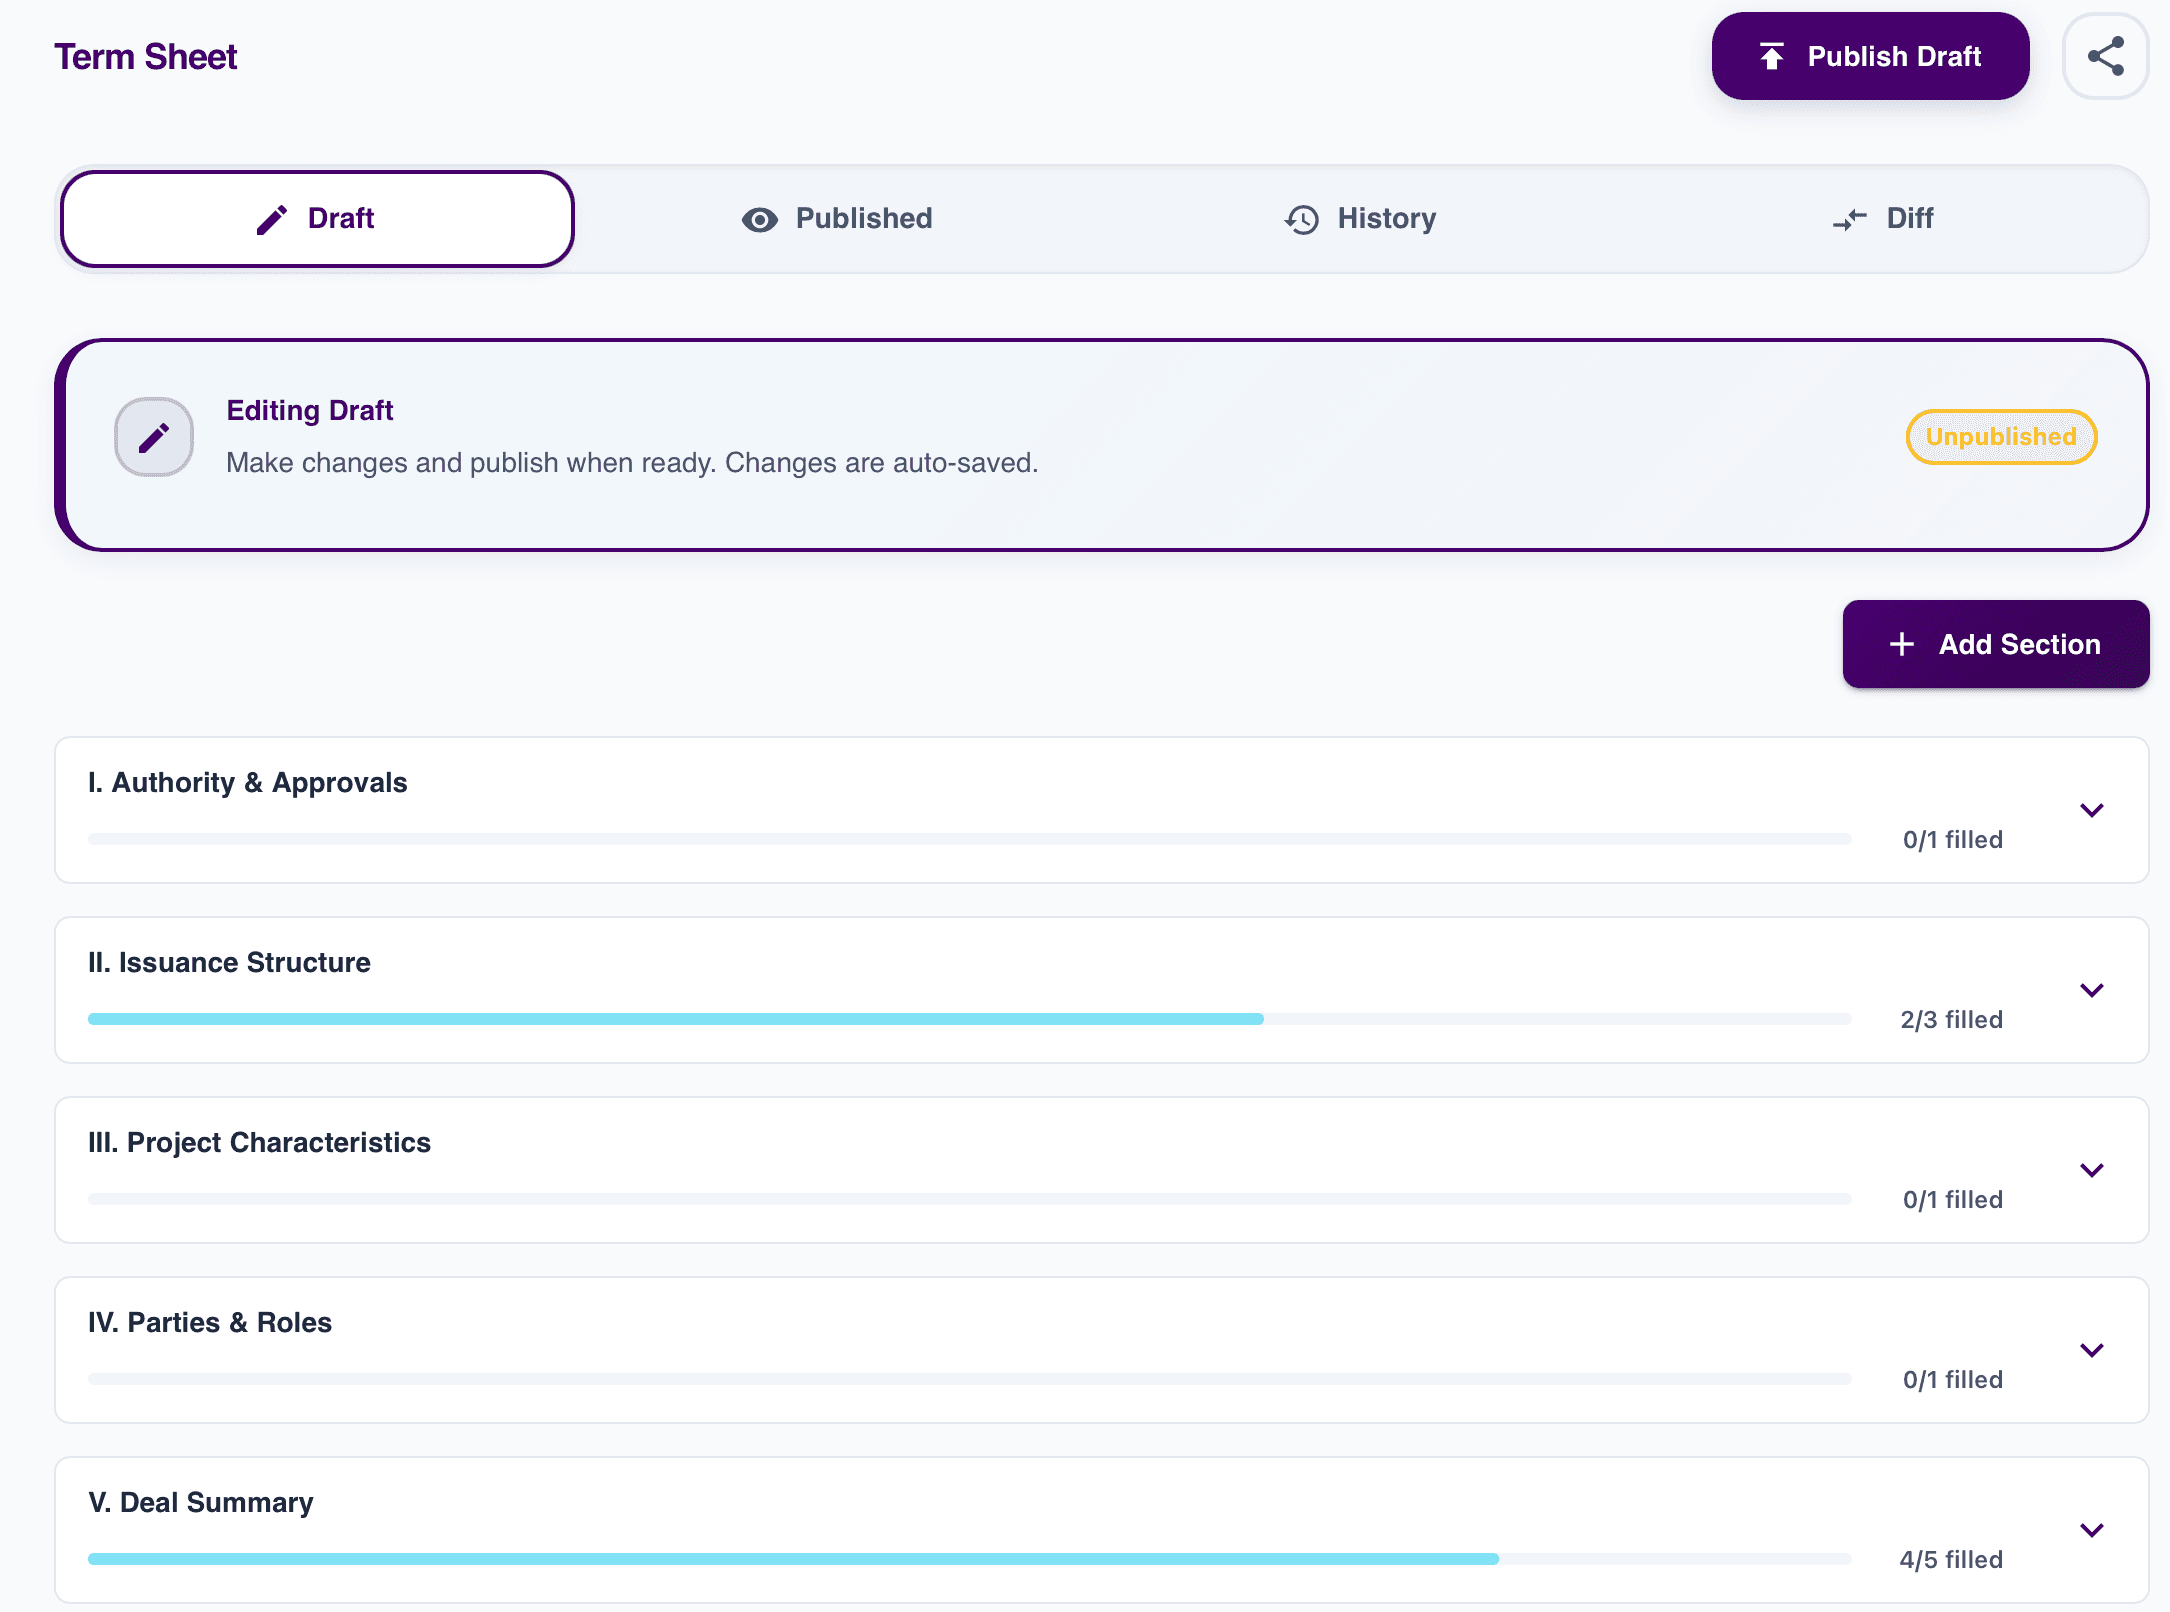Image resolution: width=2170 pixels, height=1612 pixels.
Task: Click the Issuance Structure progress bar
Action: point(969,1019)
